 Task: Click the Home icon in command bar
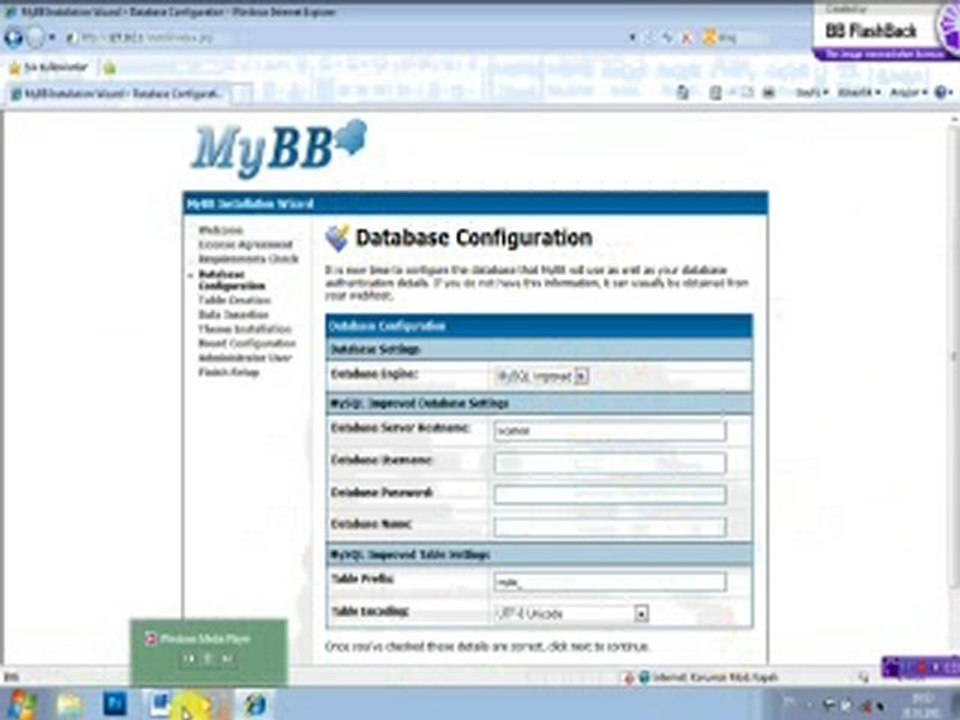682,93
